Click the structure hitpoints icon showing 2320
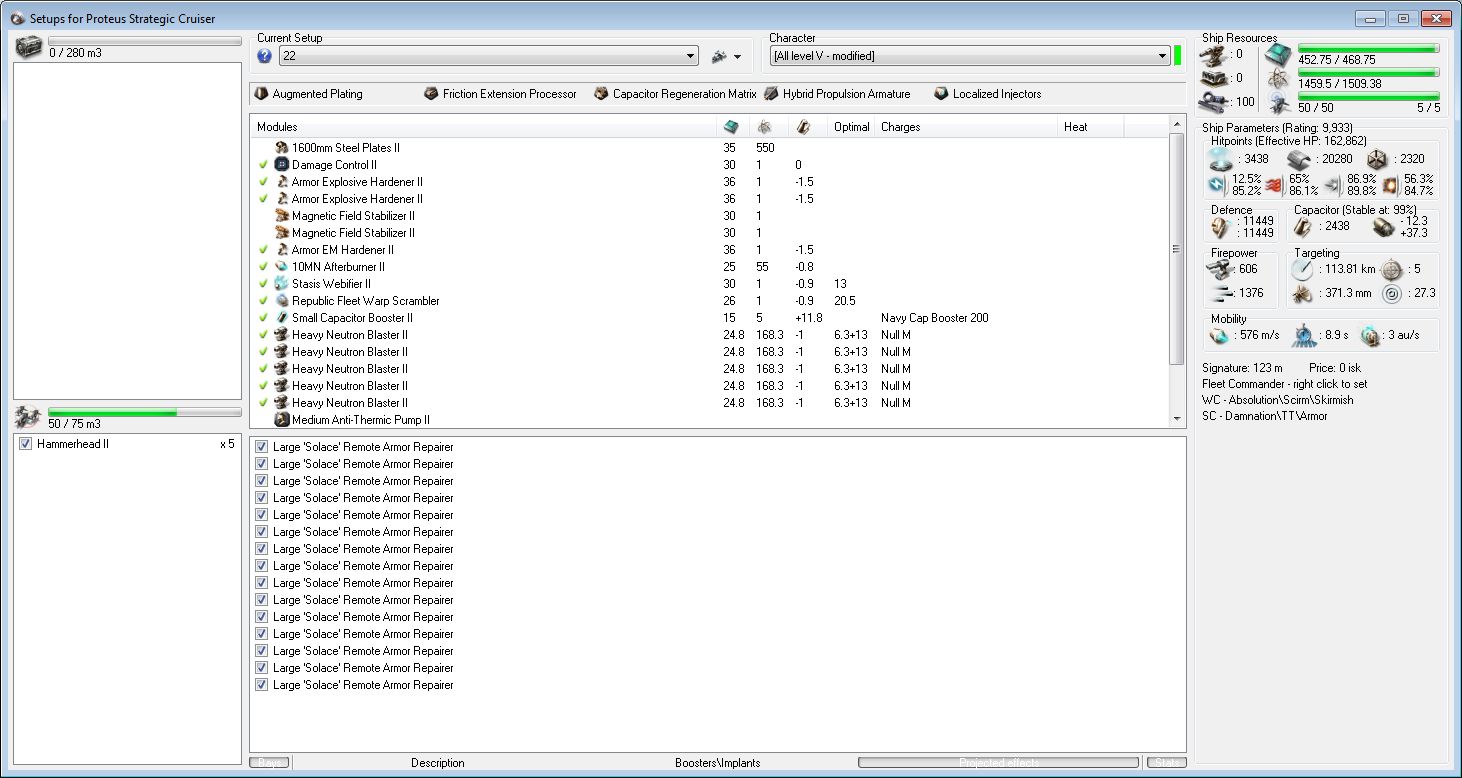Viewport: 1462px width, 778px height. 1377,159
